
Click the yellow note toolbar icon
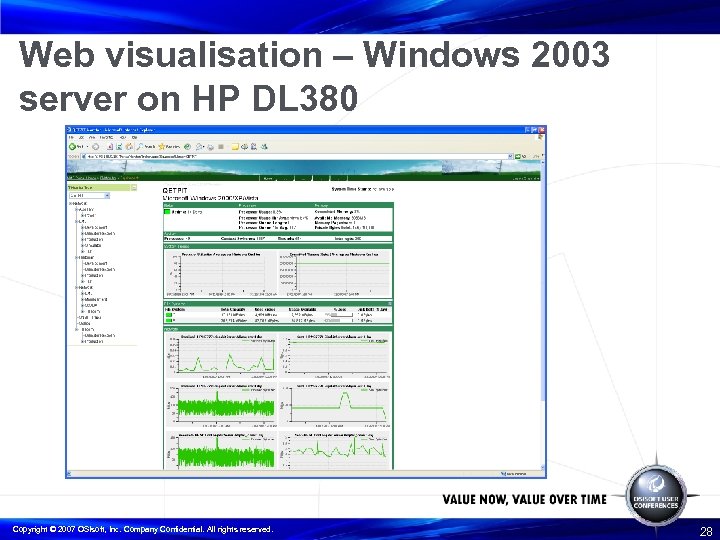(x=235, y=147)
